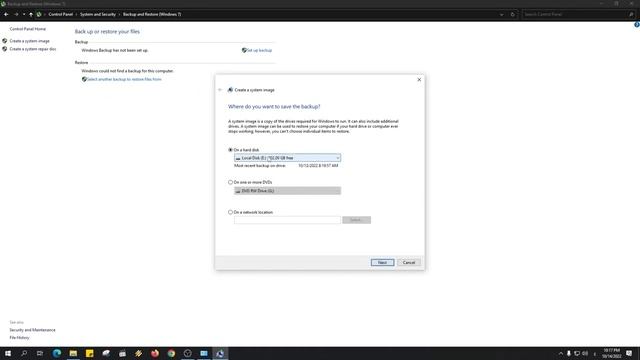Click into Search Control Panel field
The height and width of the screenshot is (360, 640).
coord(574,14)
